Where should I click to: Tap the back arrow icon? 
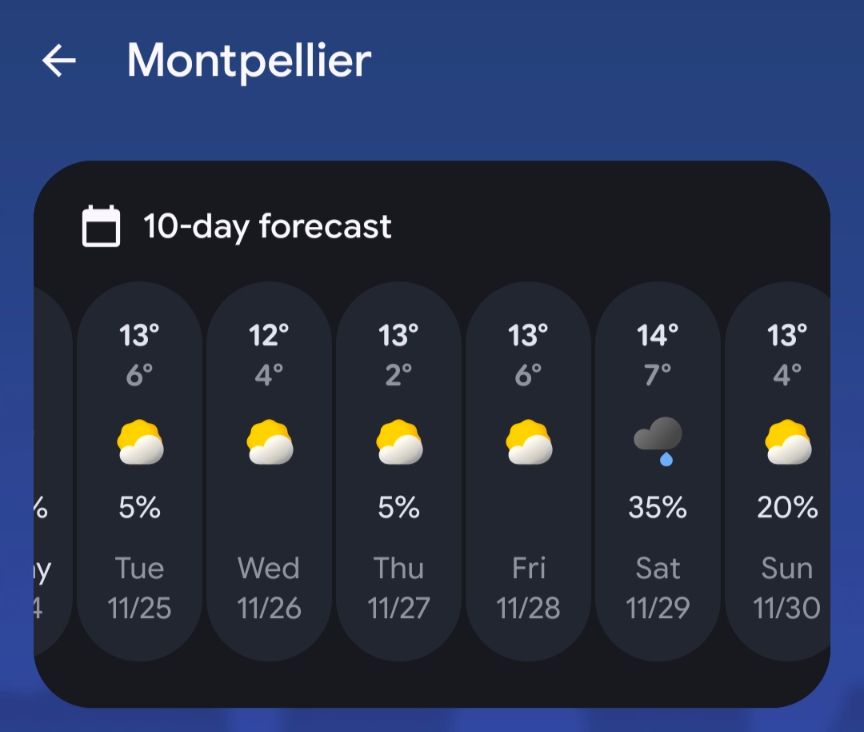coord(58,60)
